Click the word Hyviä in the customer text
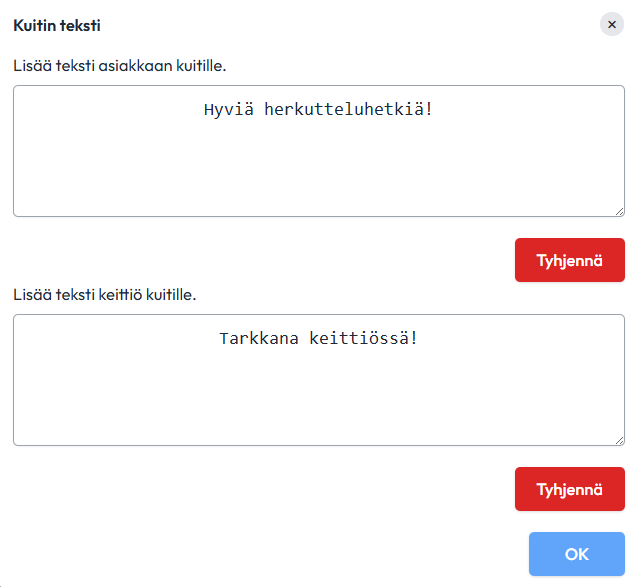The height and width of the screenshot is (587, 637). tap(229, 110)
